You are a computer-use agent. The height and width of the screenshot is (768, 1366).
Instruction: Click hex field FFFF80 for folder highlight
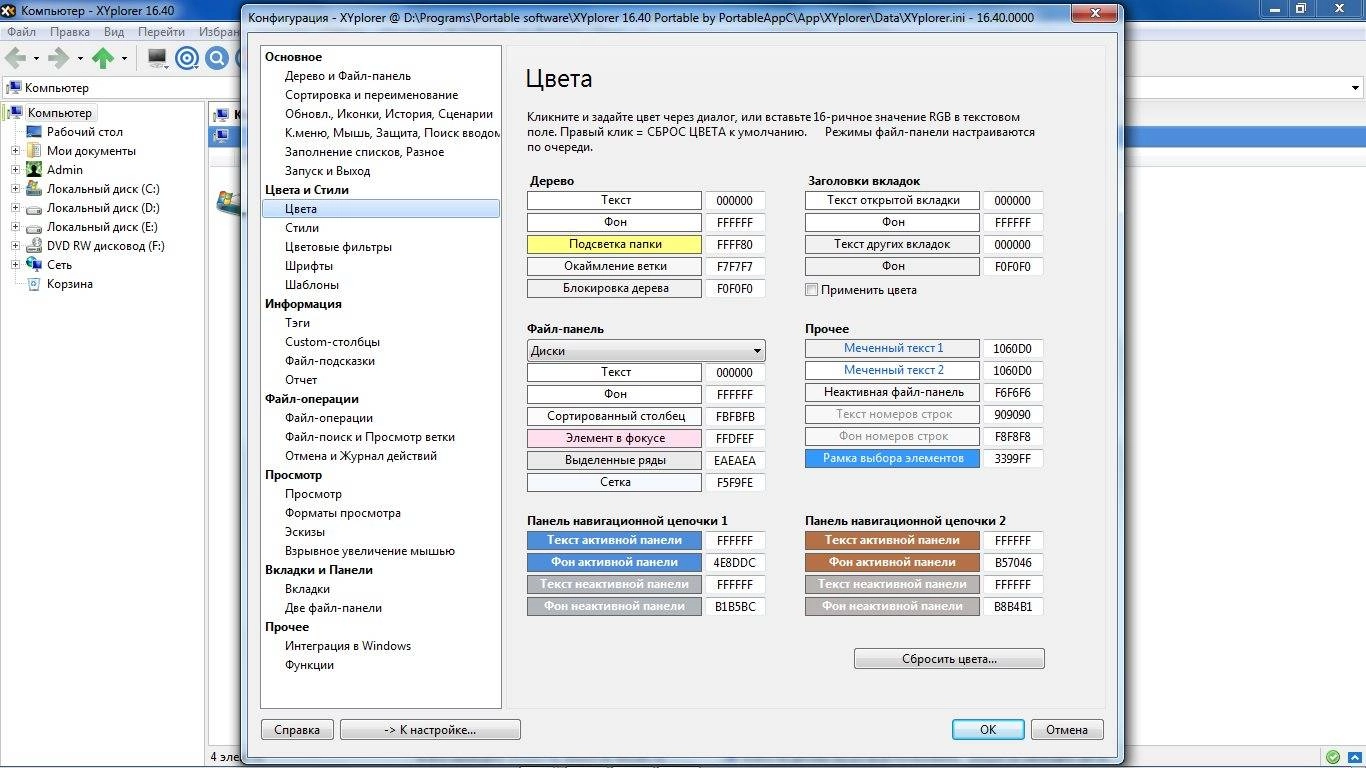(735, 244)
